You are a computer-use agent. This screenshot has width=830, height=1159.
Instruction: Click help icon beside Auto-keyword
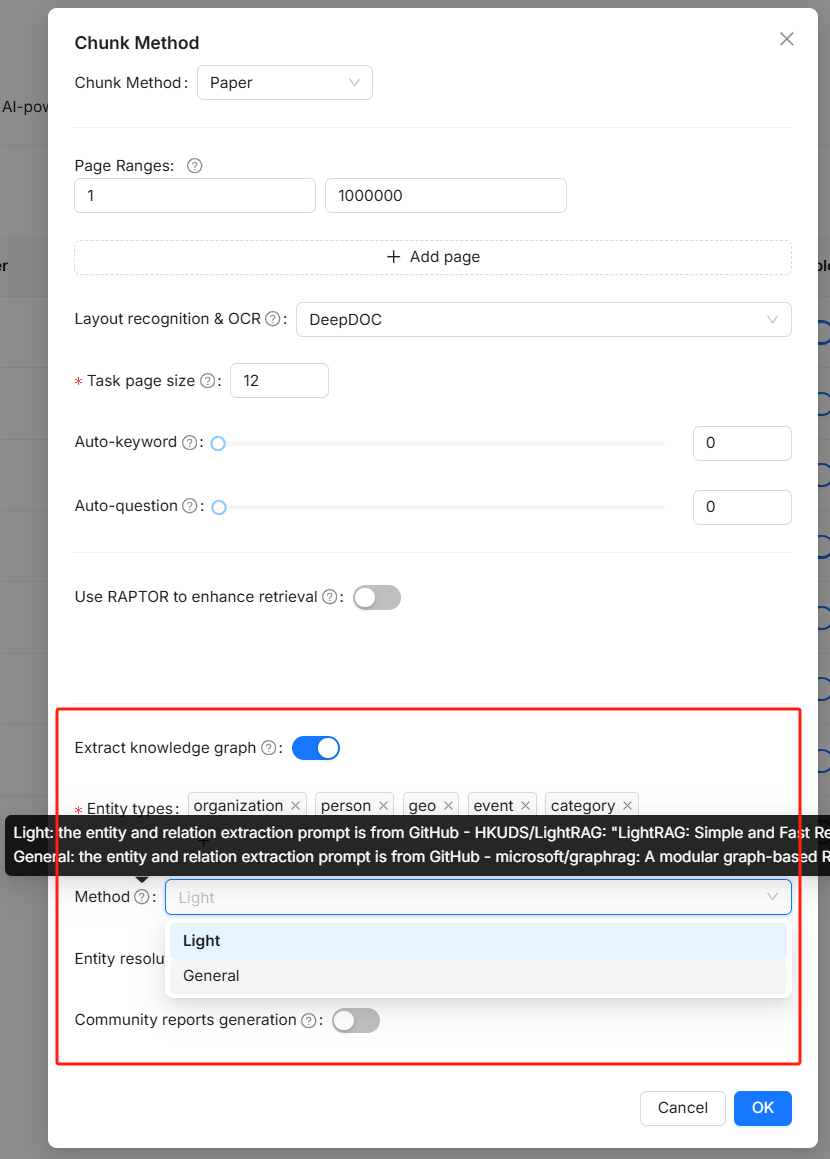click(189, 443)
